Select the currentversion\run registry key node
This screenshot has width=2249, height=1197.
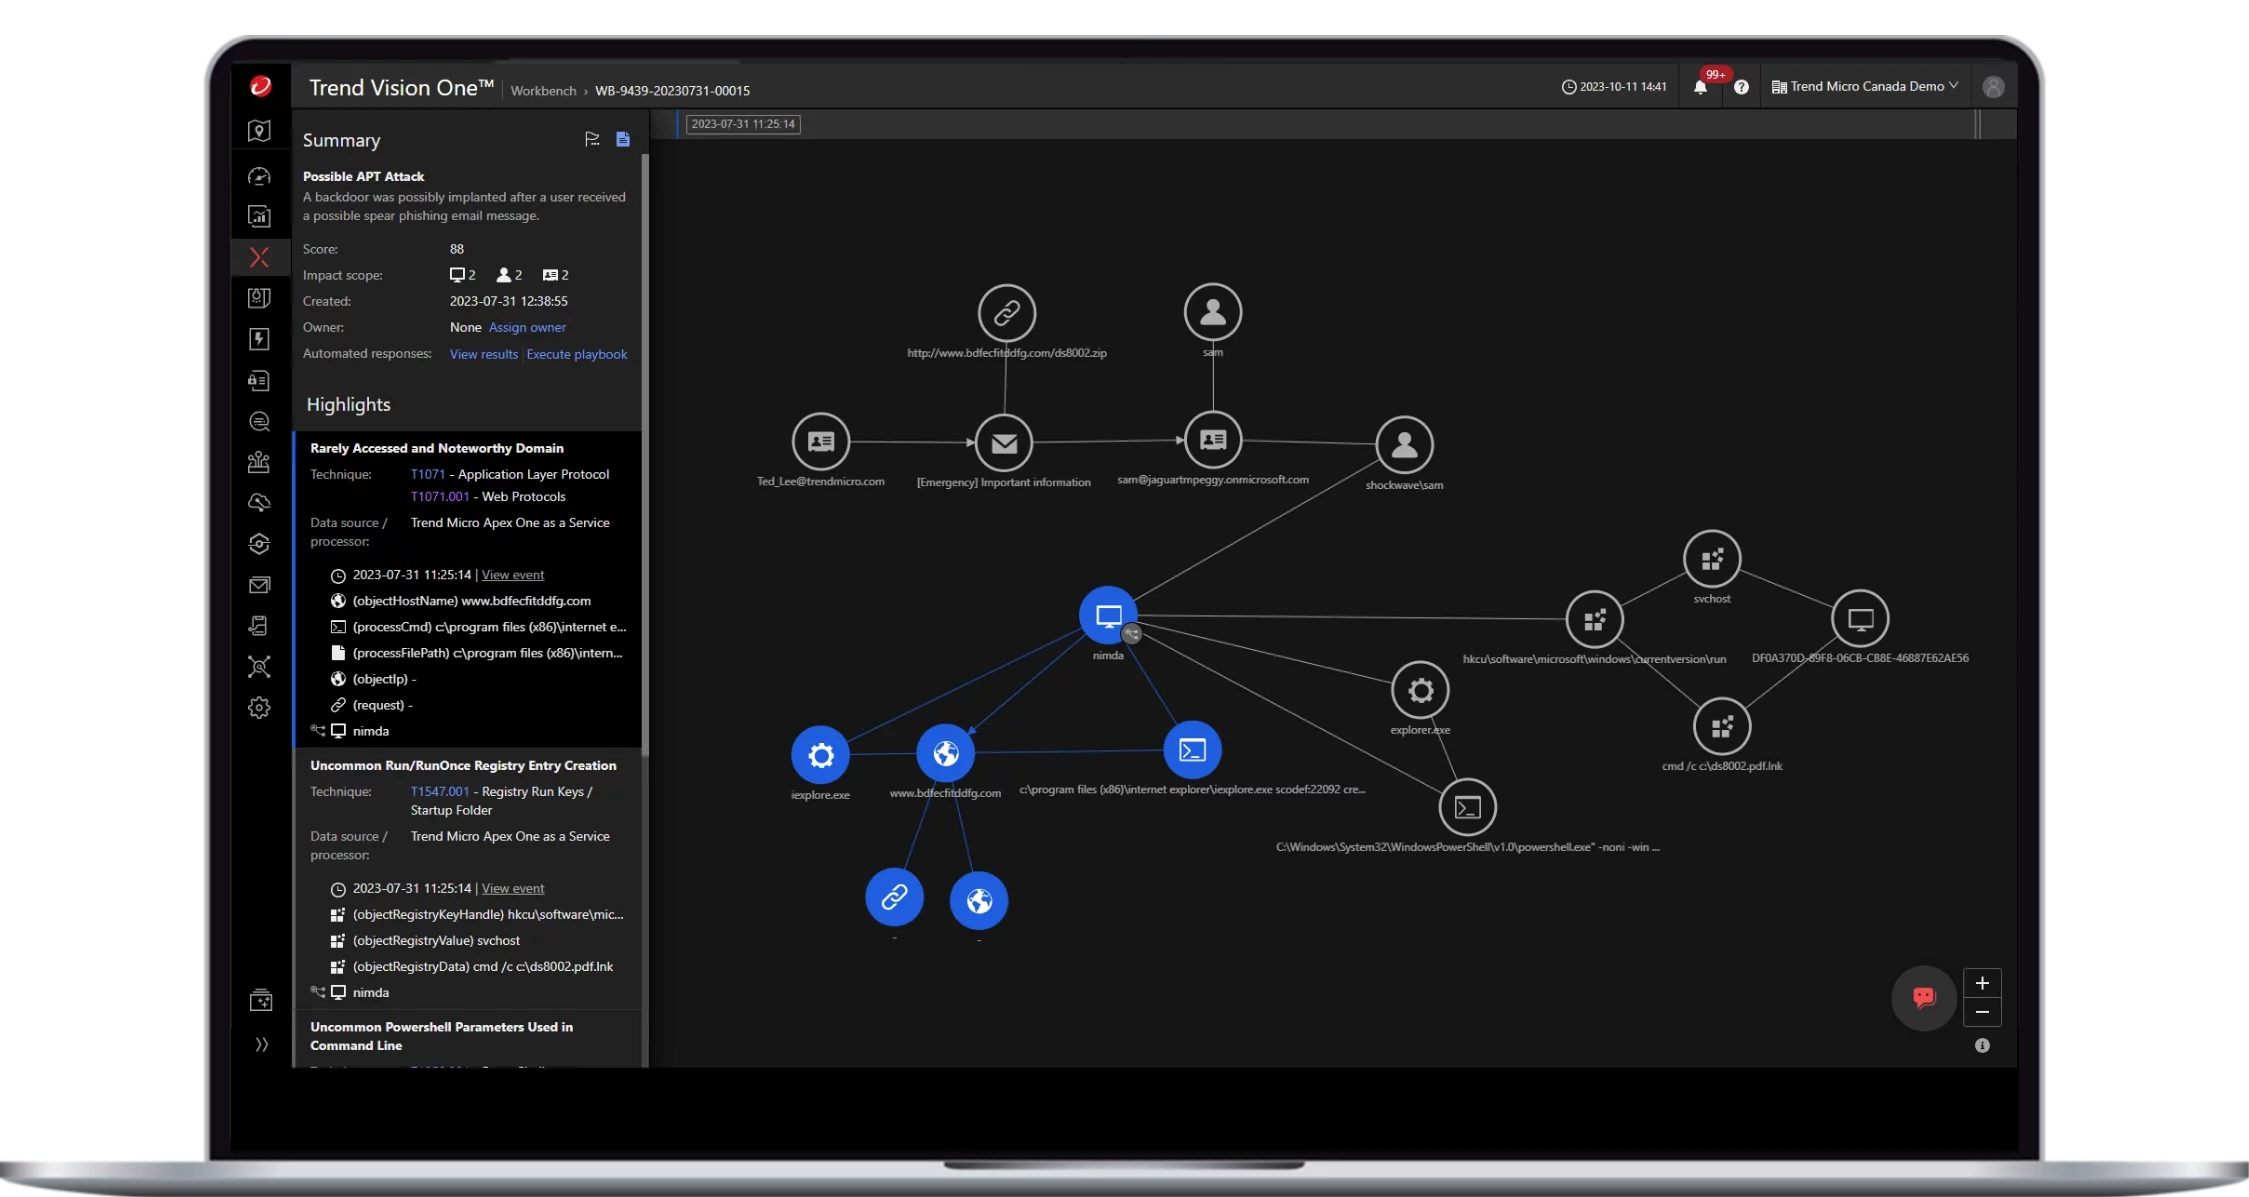[1595, 620]
